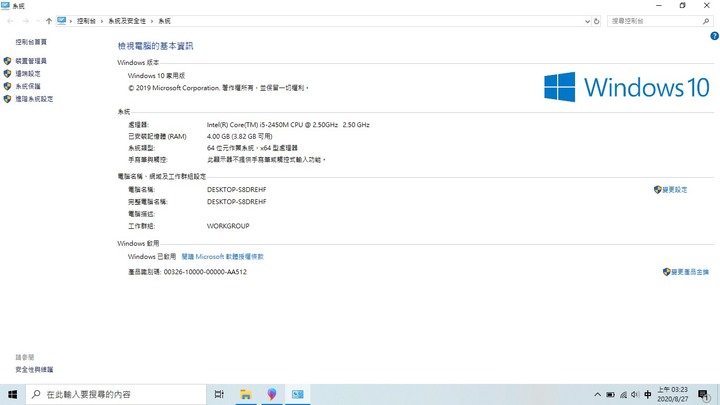Open Task View on taskbar
The width and height of the screenshot is (720, 405).
tap(219, 394)
